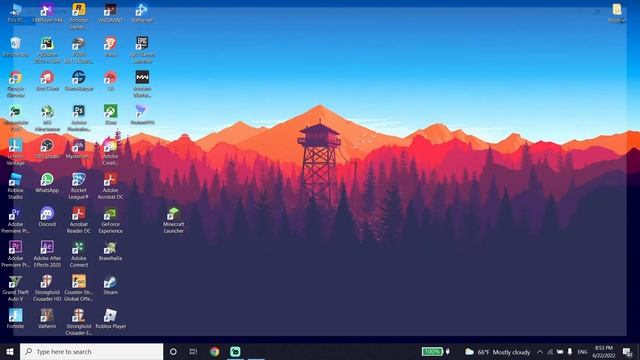Launch KMPlayer 64X shortcut
Image resolution: width=640 pixels, height=360 pixels.
pyautogui.click(x=47, y=12)
